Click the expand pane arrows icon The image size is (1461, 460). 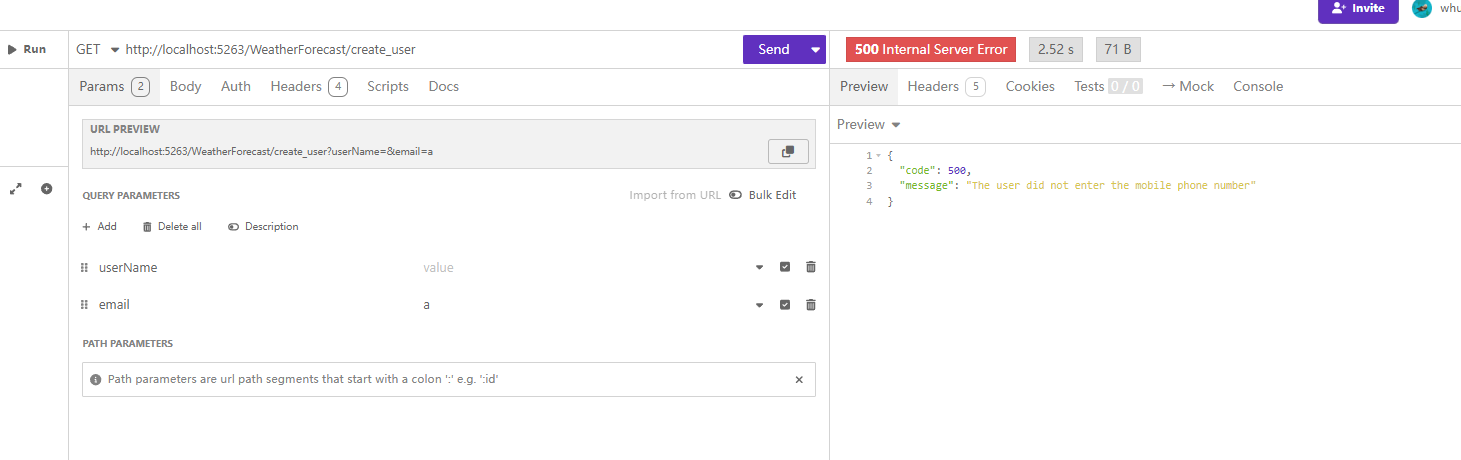[16, 188]
